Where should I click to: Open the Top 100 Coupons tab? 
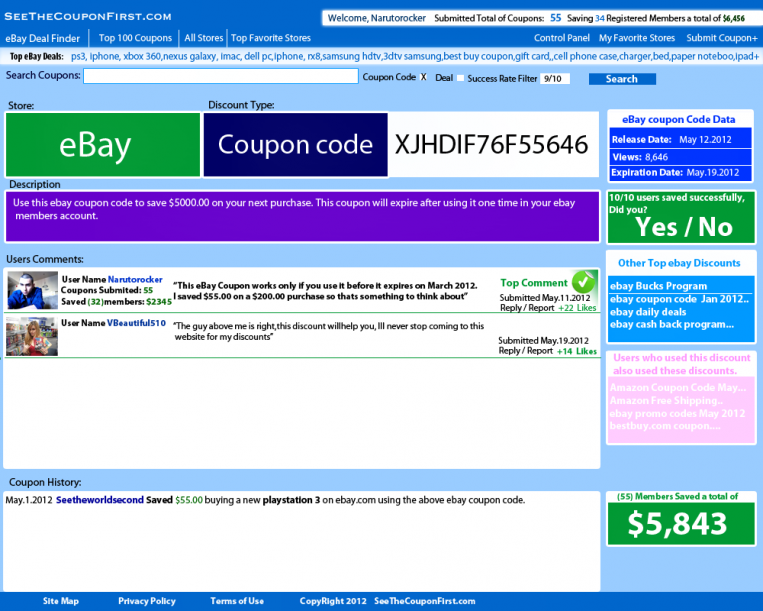pyautogui.click(x=135, y=38)
